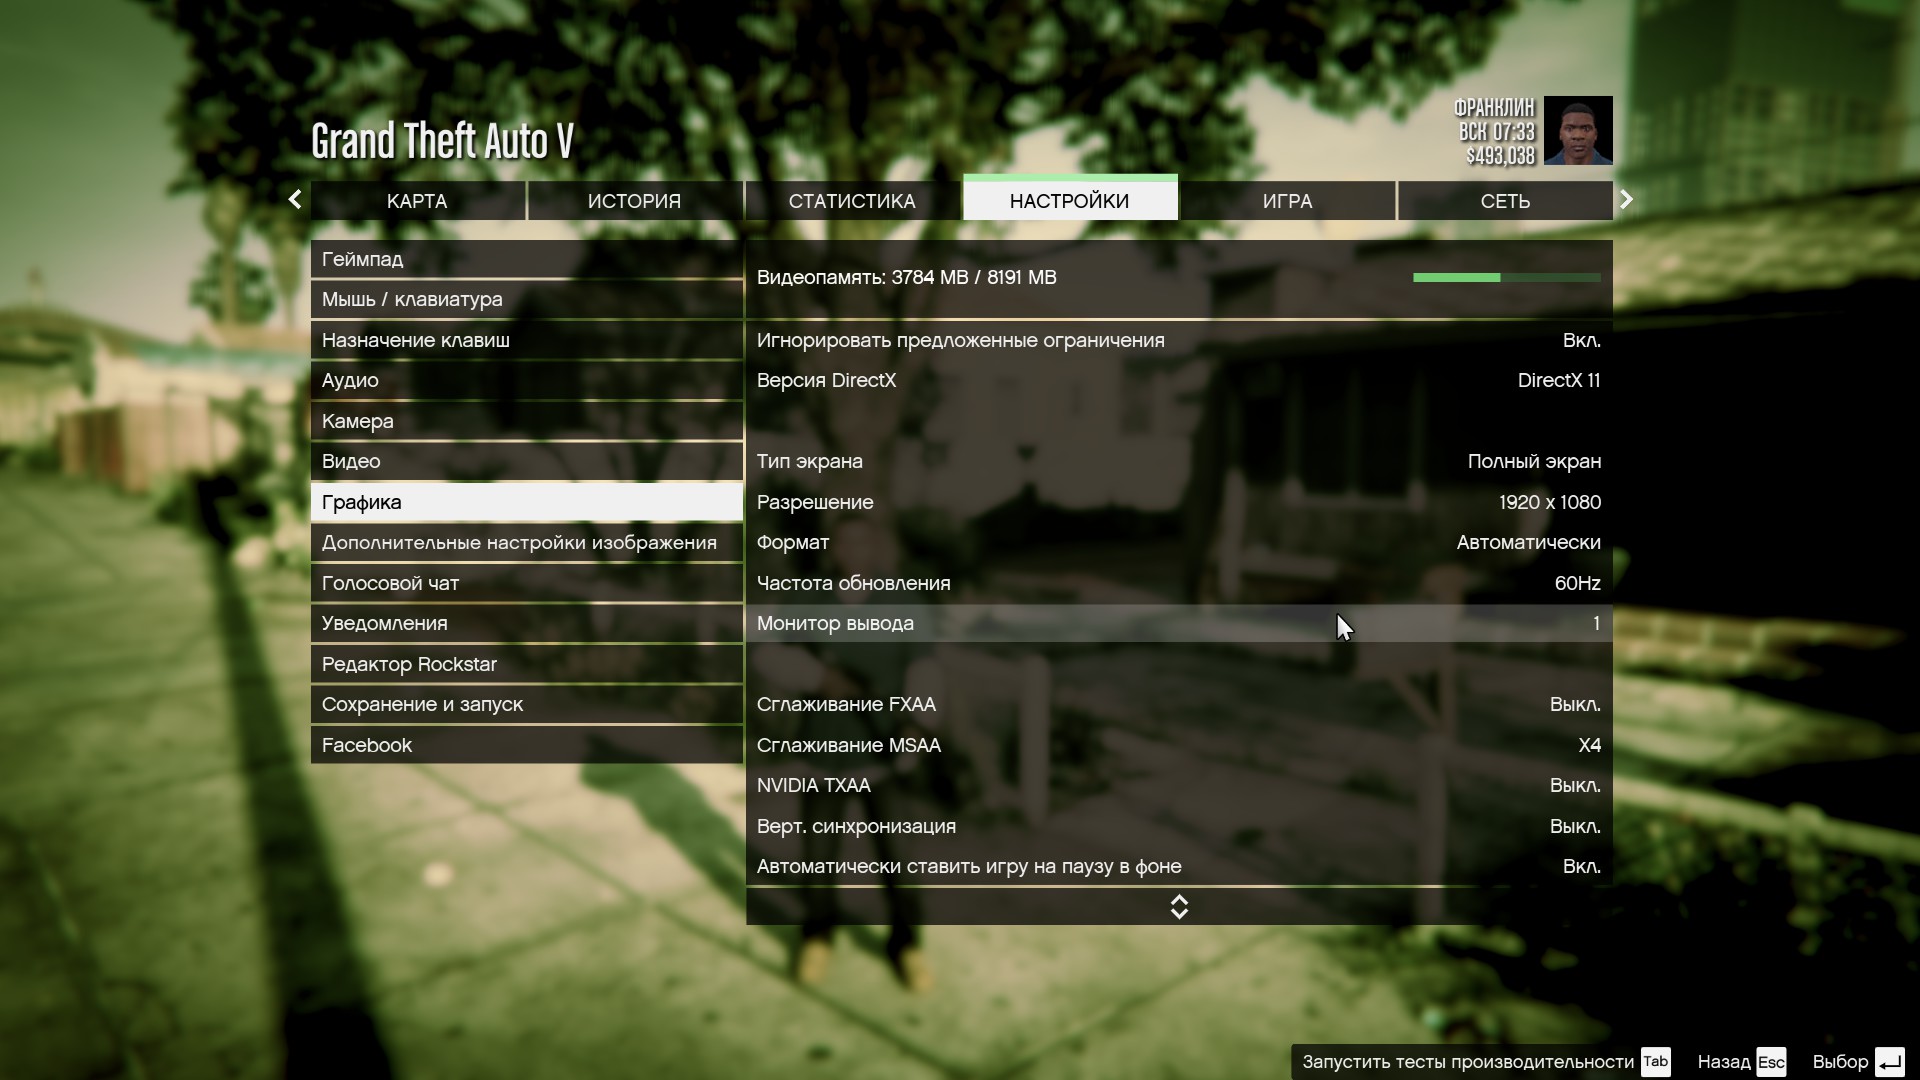
Task: Change Тип экрана from Полный экран
Action: 1179,461
